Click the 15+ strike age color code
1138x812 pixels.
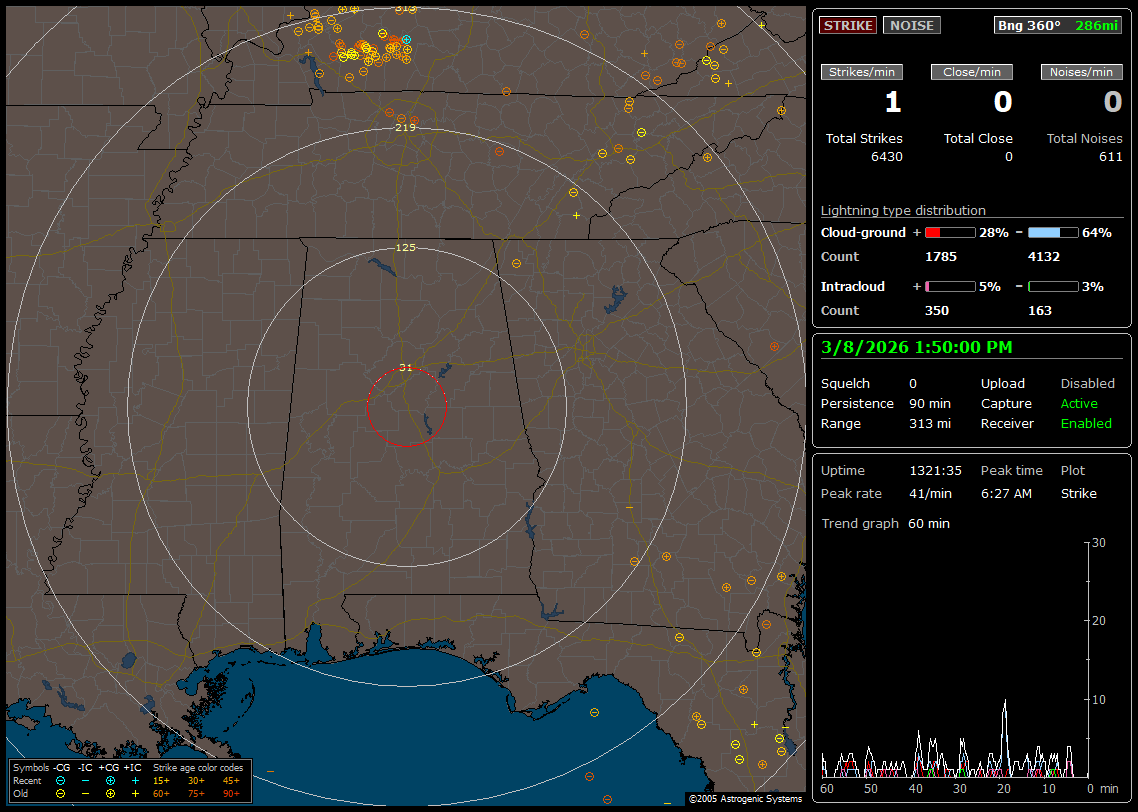pyautogui.click(x=161, y=780)
